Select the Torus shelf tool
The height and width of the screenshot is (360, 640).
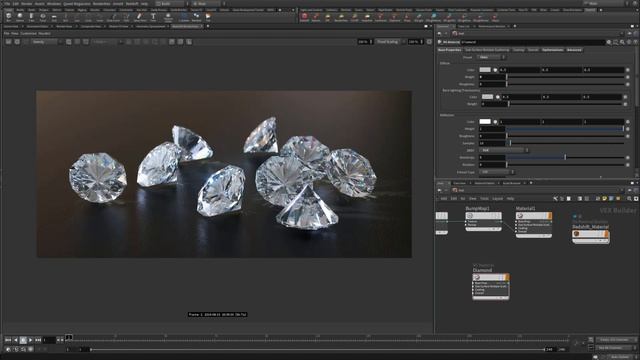pyautogui.click(x=42, y=17)
